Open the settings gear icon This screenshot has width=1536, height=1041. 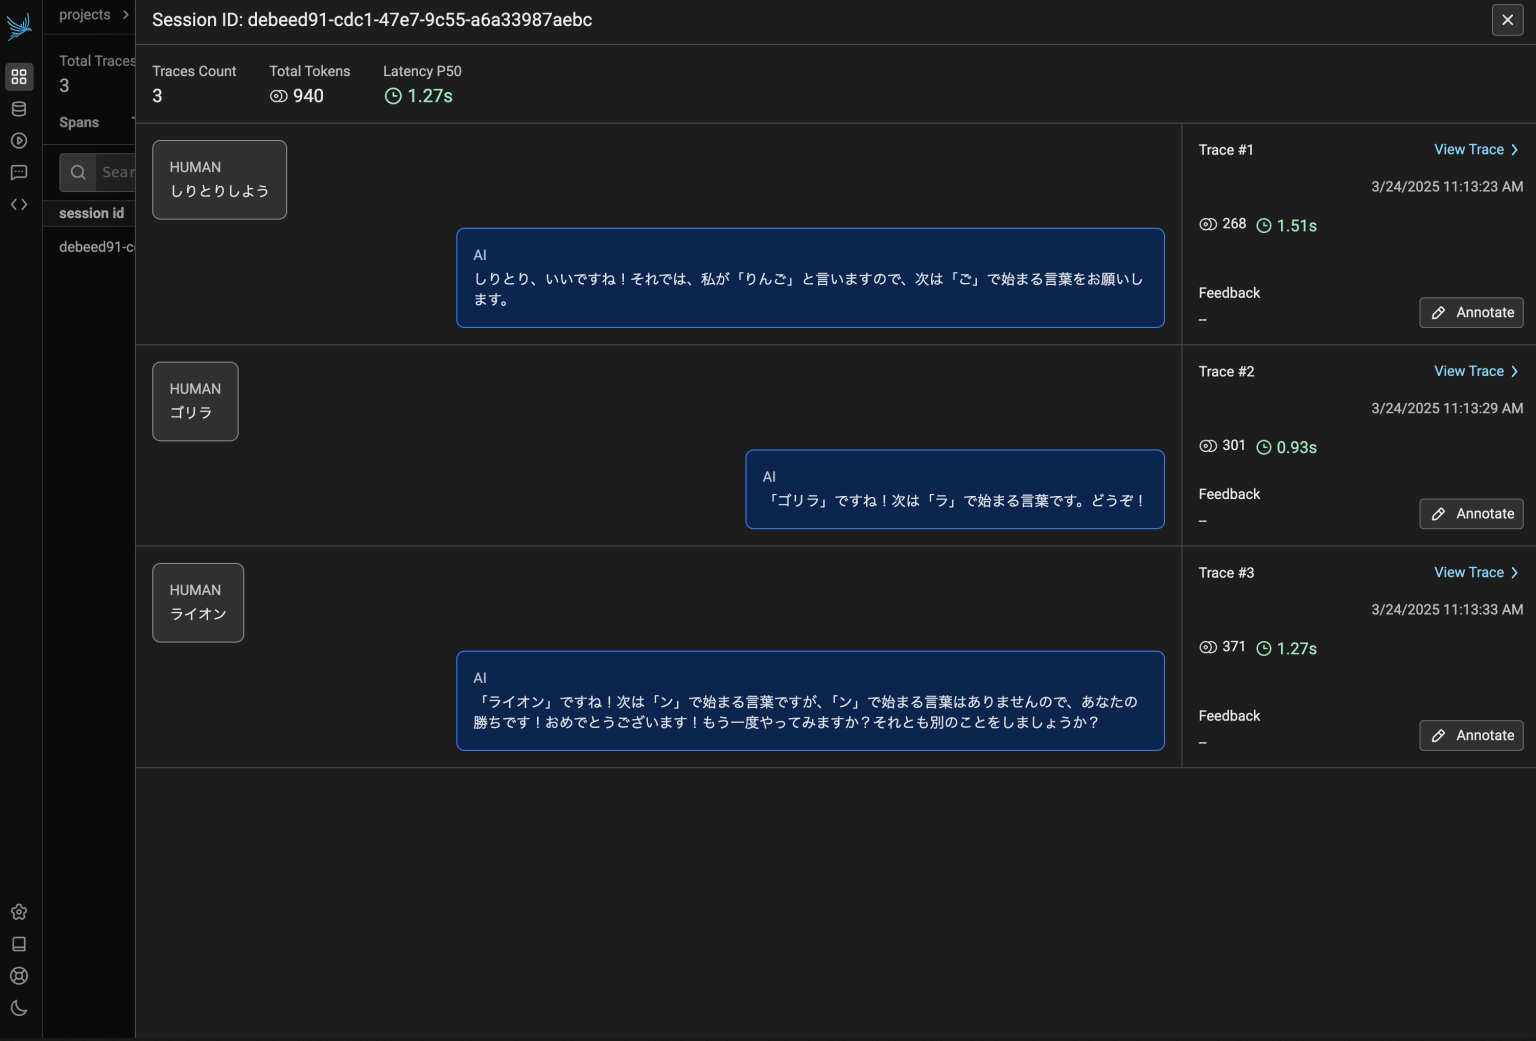pos(18,912)
